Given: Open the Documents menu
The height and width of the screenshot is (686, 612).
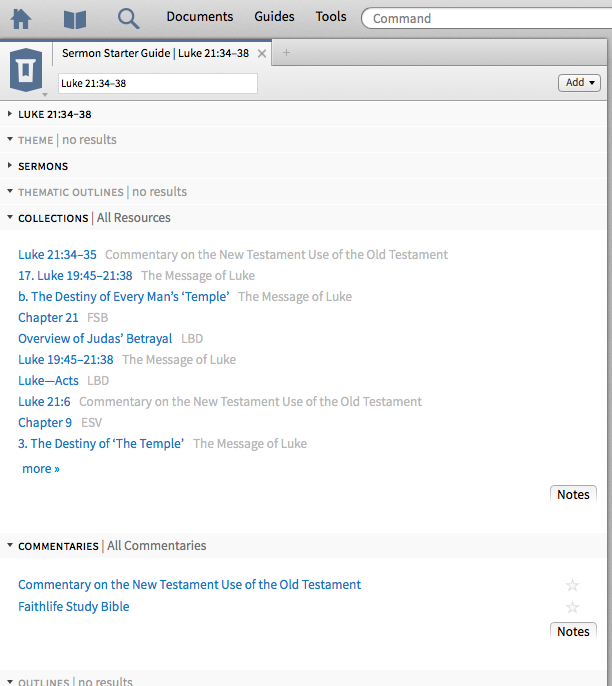Looking at the screenshot, I should click(x=199, y=17).
